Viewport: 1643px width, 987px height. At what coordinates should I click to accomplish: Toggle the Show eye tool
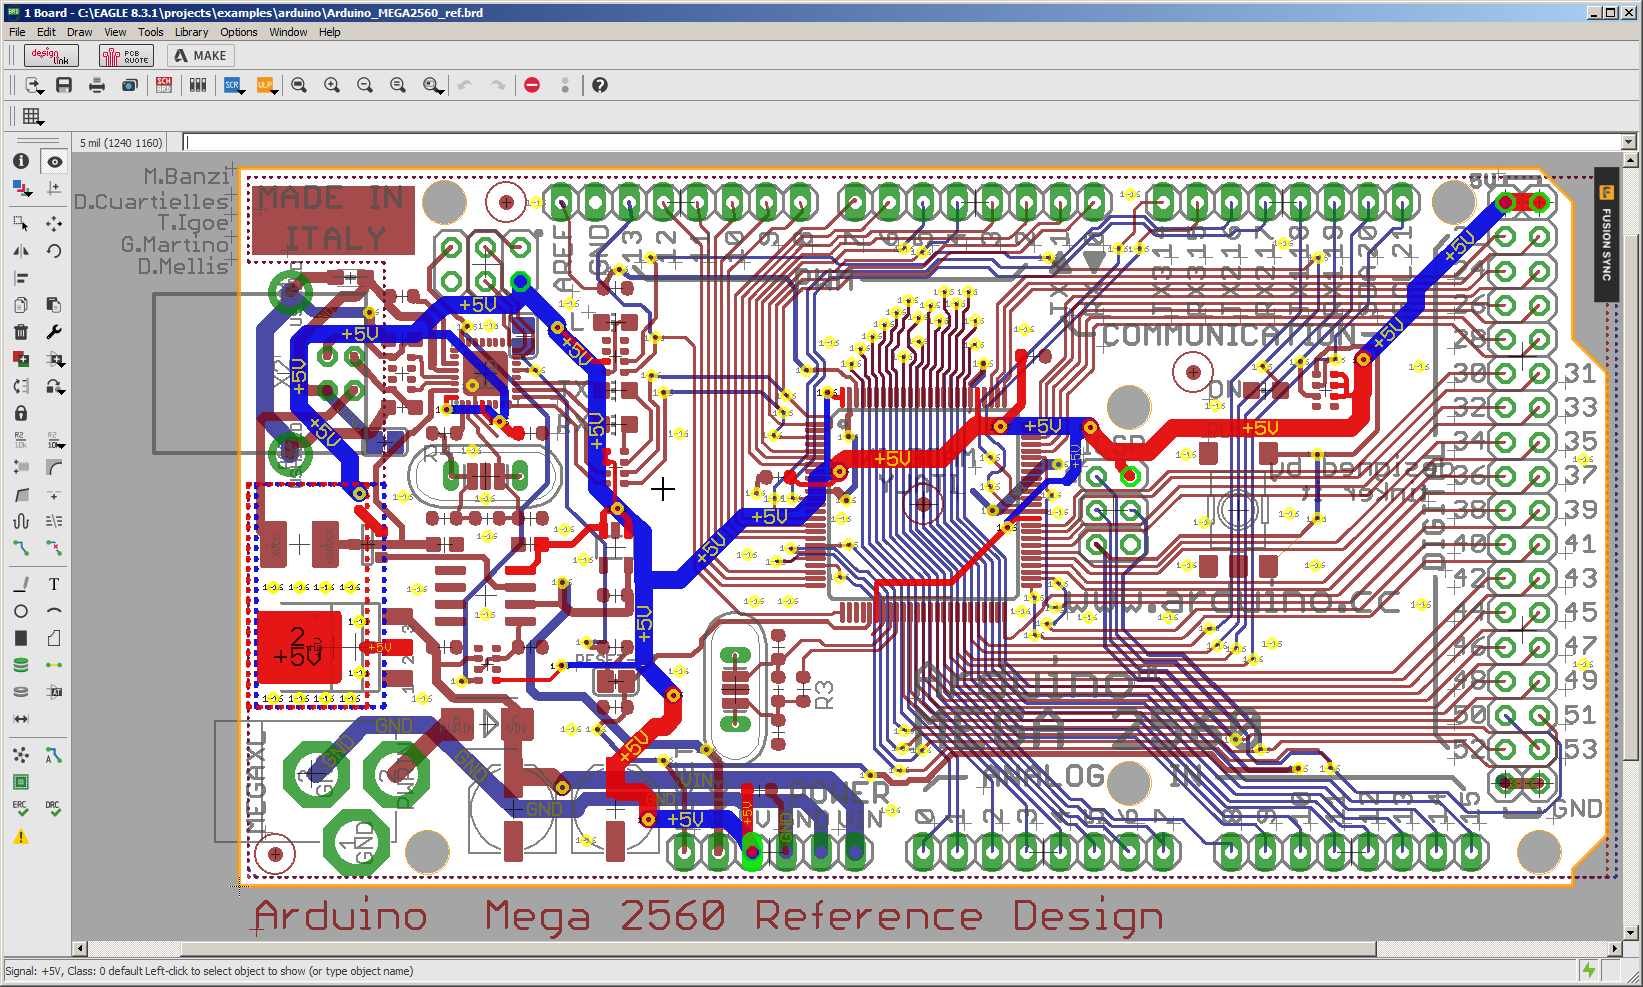point(54,161)
